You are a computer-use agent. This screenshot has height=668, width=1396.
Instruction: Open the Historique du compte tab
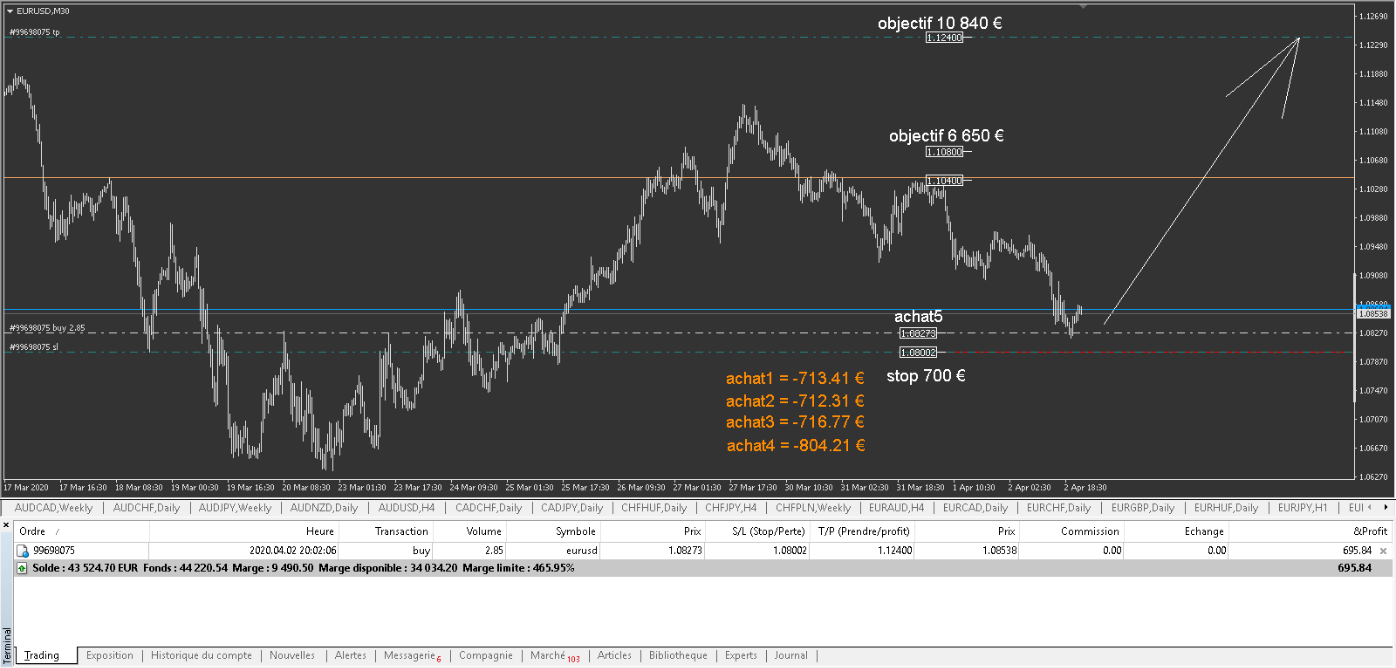pos(201,655)
